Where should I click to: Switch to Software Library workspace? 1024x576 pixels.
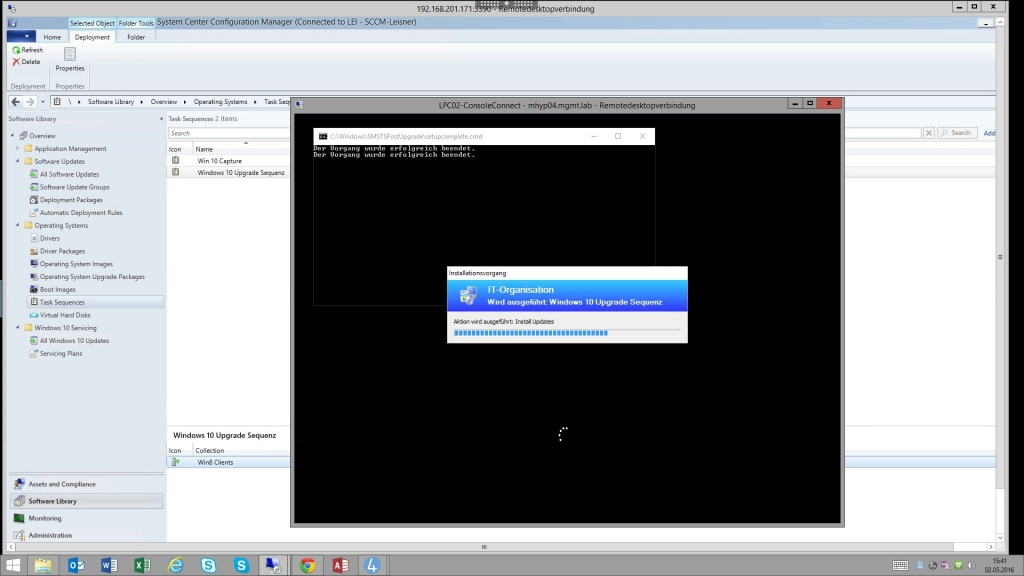(86, 501)
